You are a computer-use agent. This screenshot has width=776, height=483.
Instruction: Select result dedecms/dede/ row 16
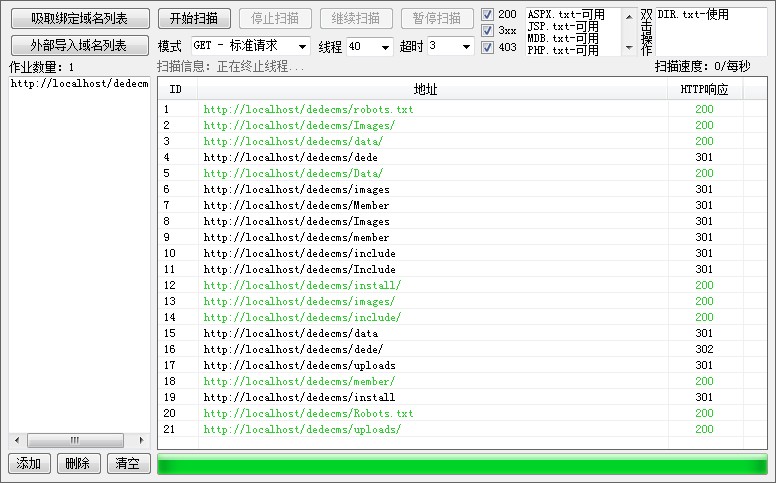coord(462,349)
